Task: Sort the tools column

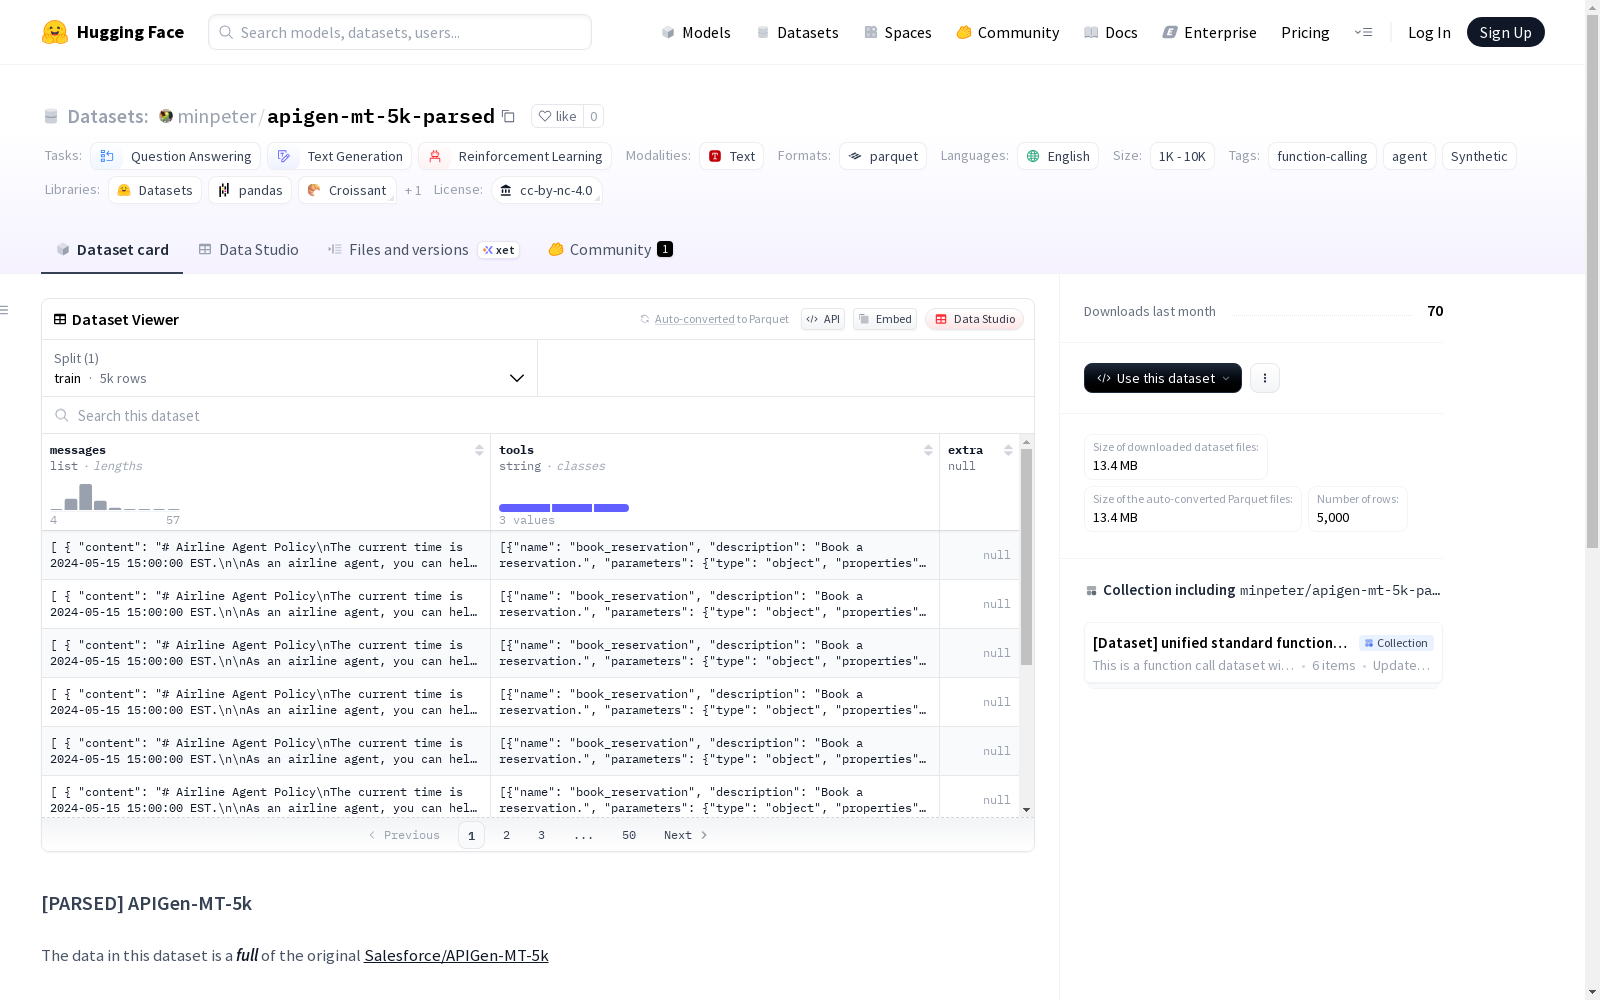Action: [x=928, y=450]
